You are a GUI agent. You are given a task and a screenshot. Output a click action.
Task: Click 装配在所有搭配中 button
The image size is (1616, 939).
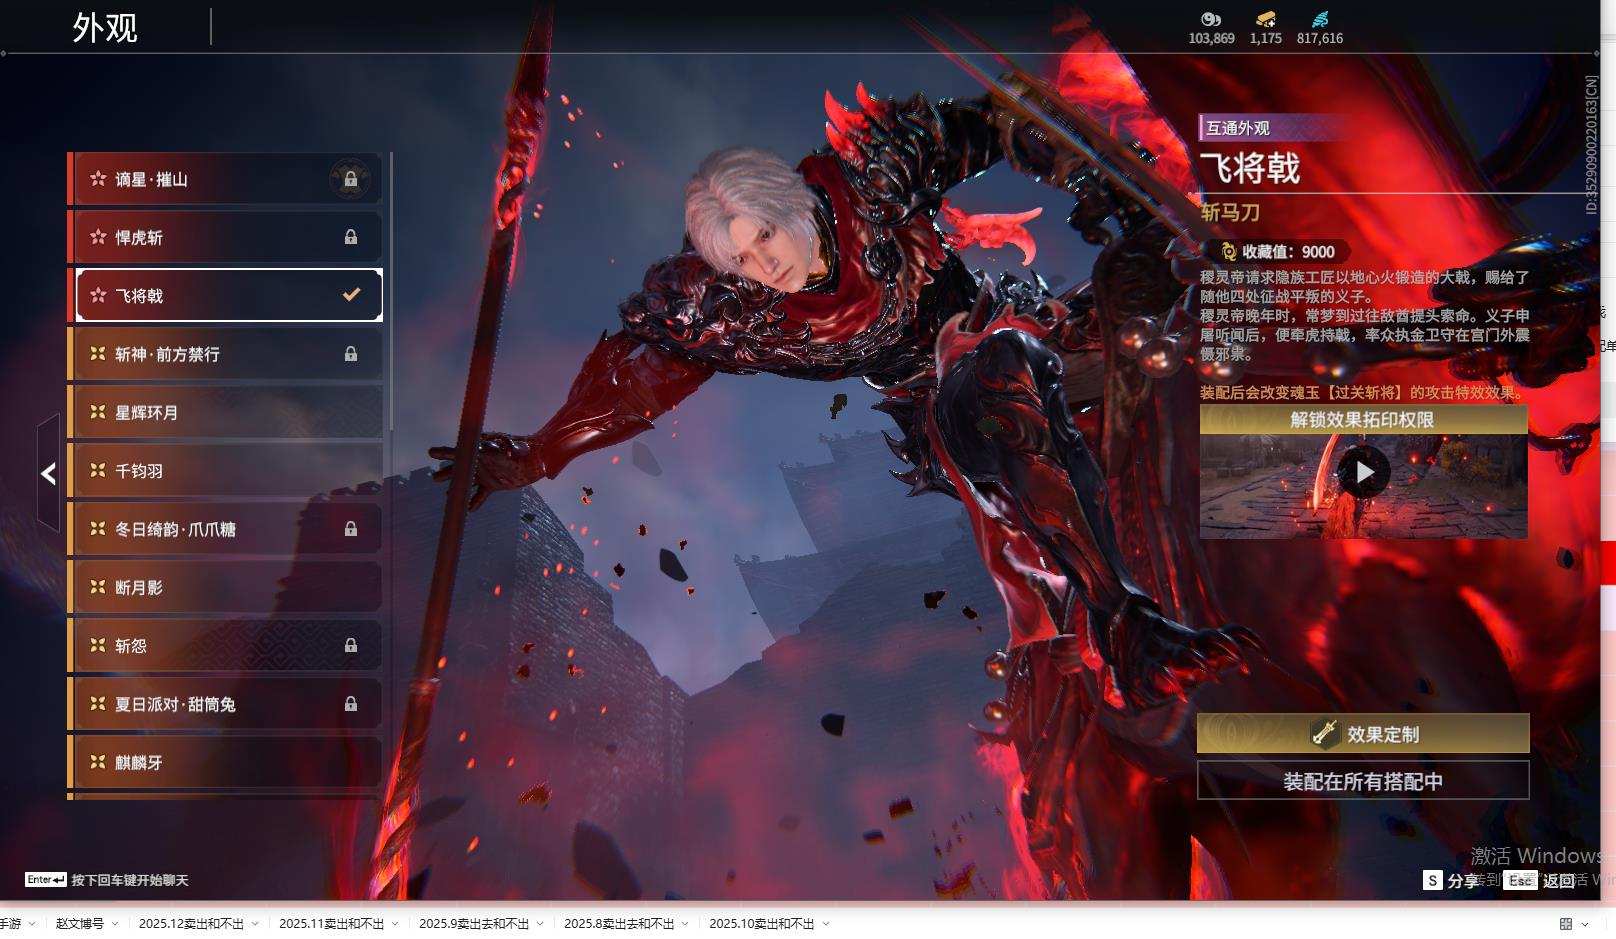point(1363,781)
